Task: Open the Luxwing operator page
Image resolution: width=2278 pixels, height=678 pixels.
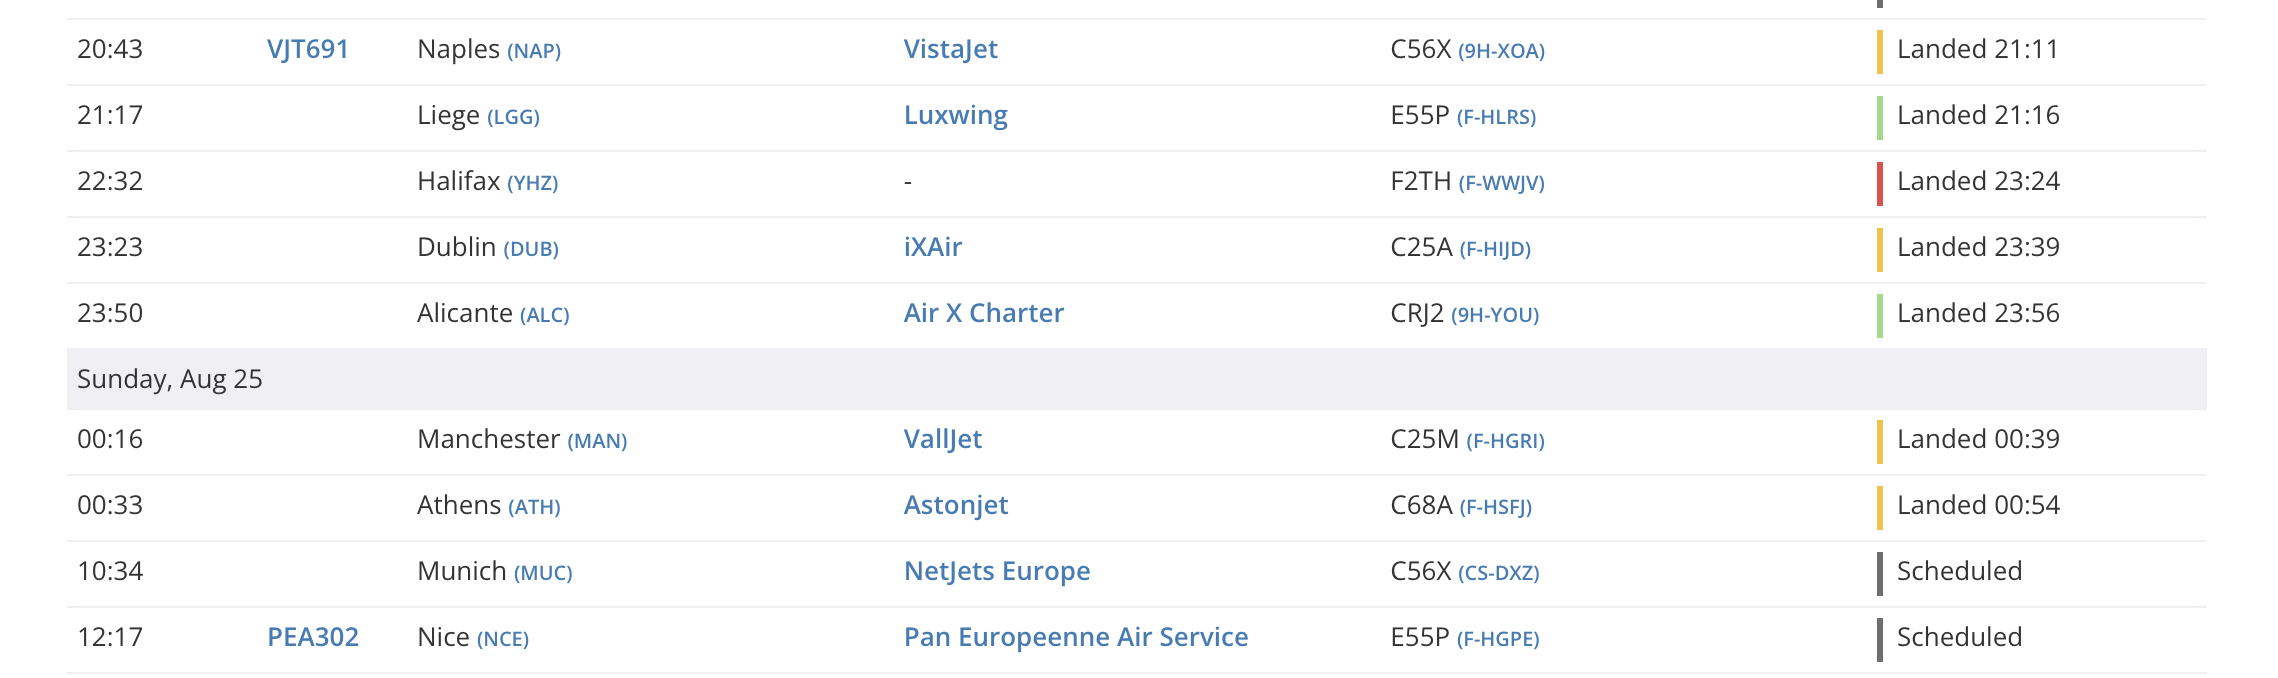Action: (955, 116)
